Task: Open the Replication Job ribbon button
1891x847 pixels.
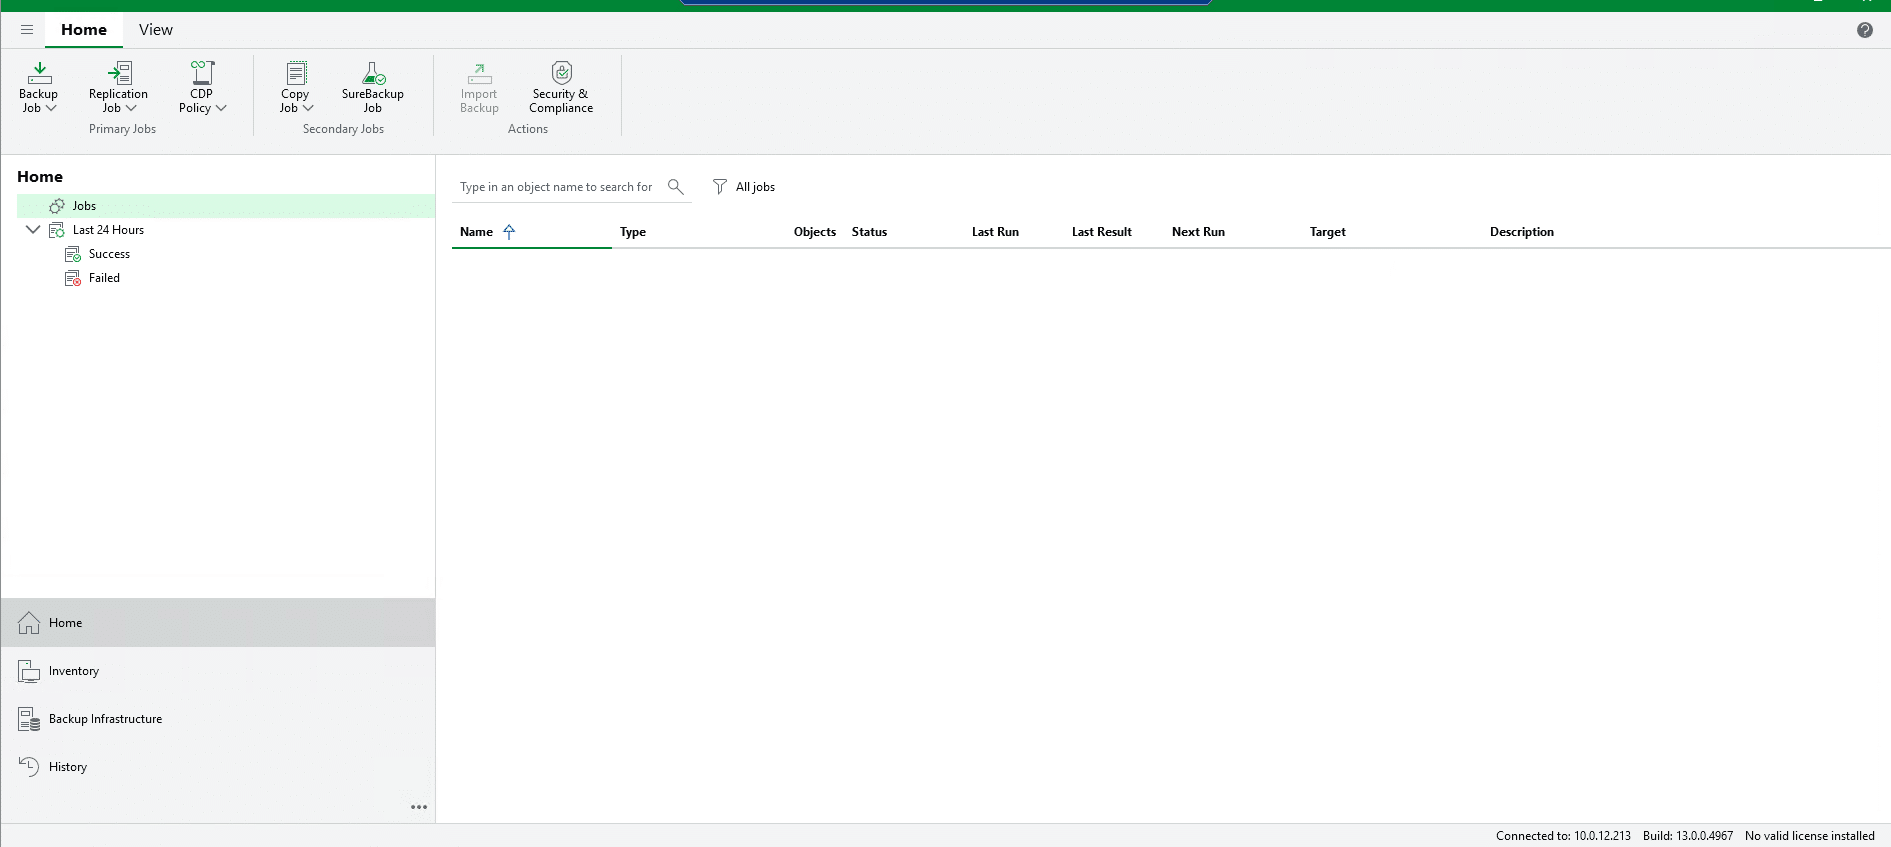Action: pos(118,74)
